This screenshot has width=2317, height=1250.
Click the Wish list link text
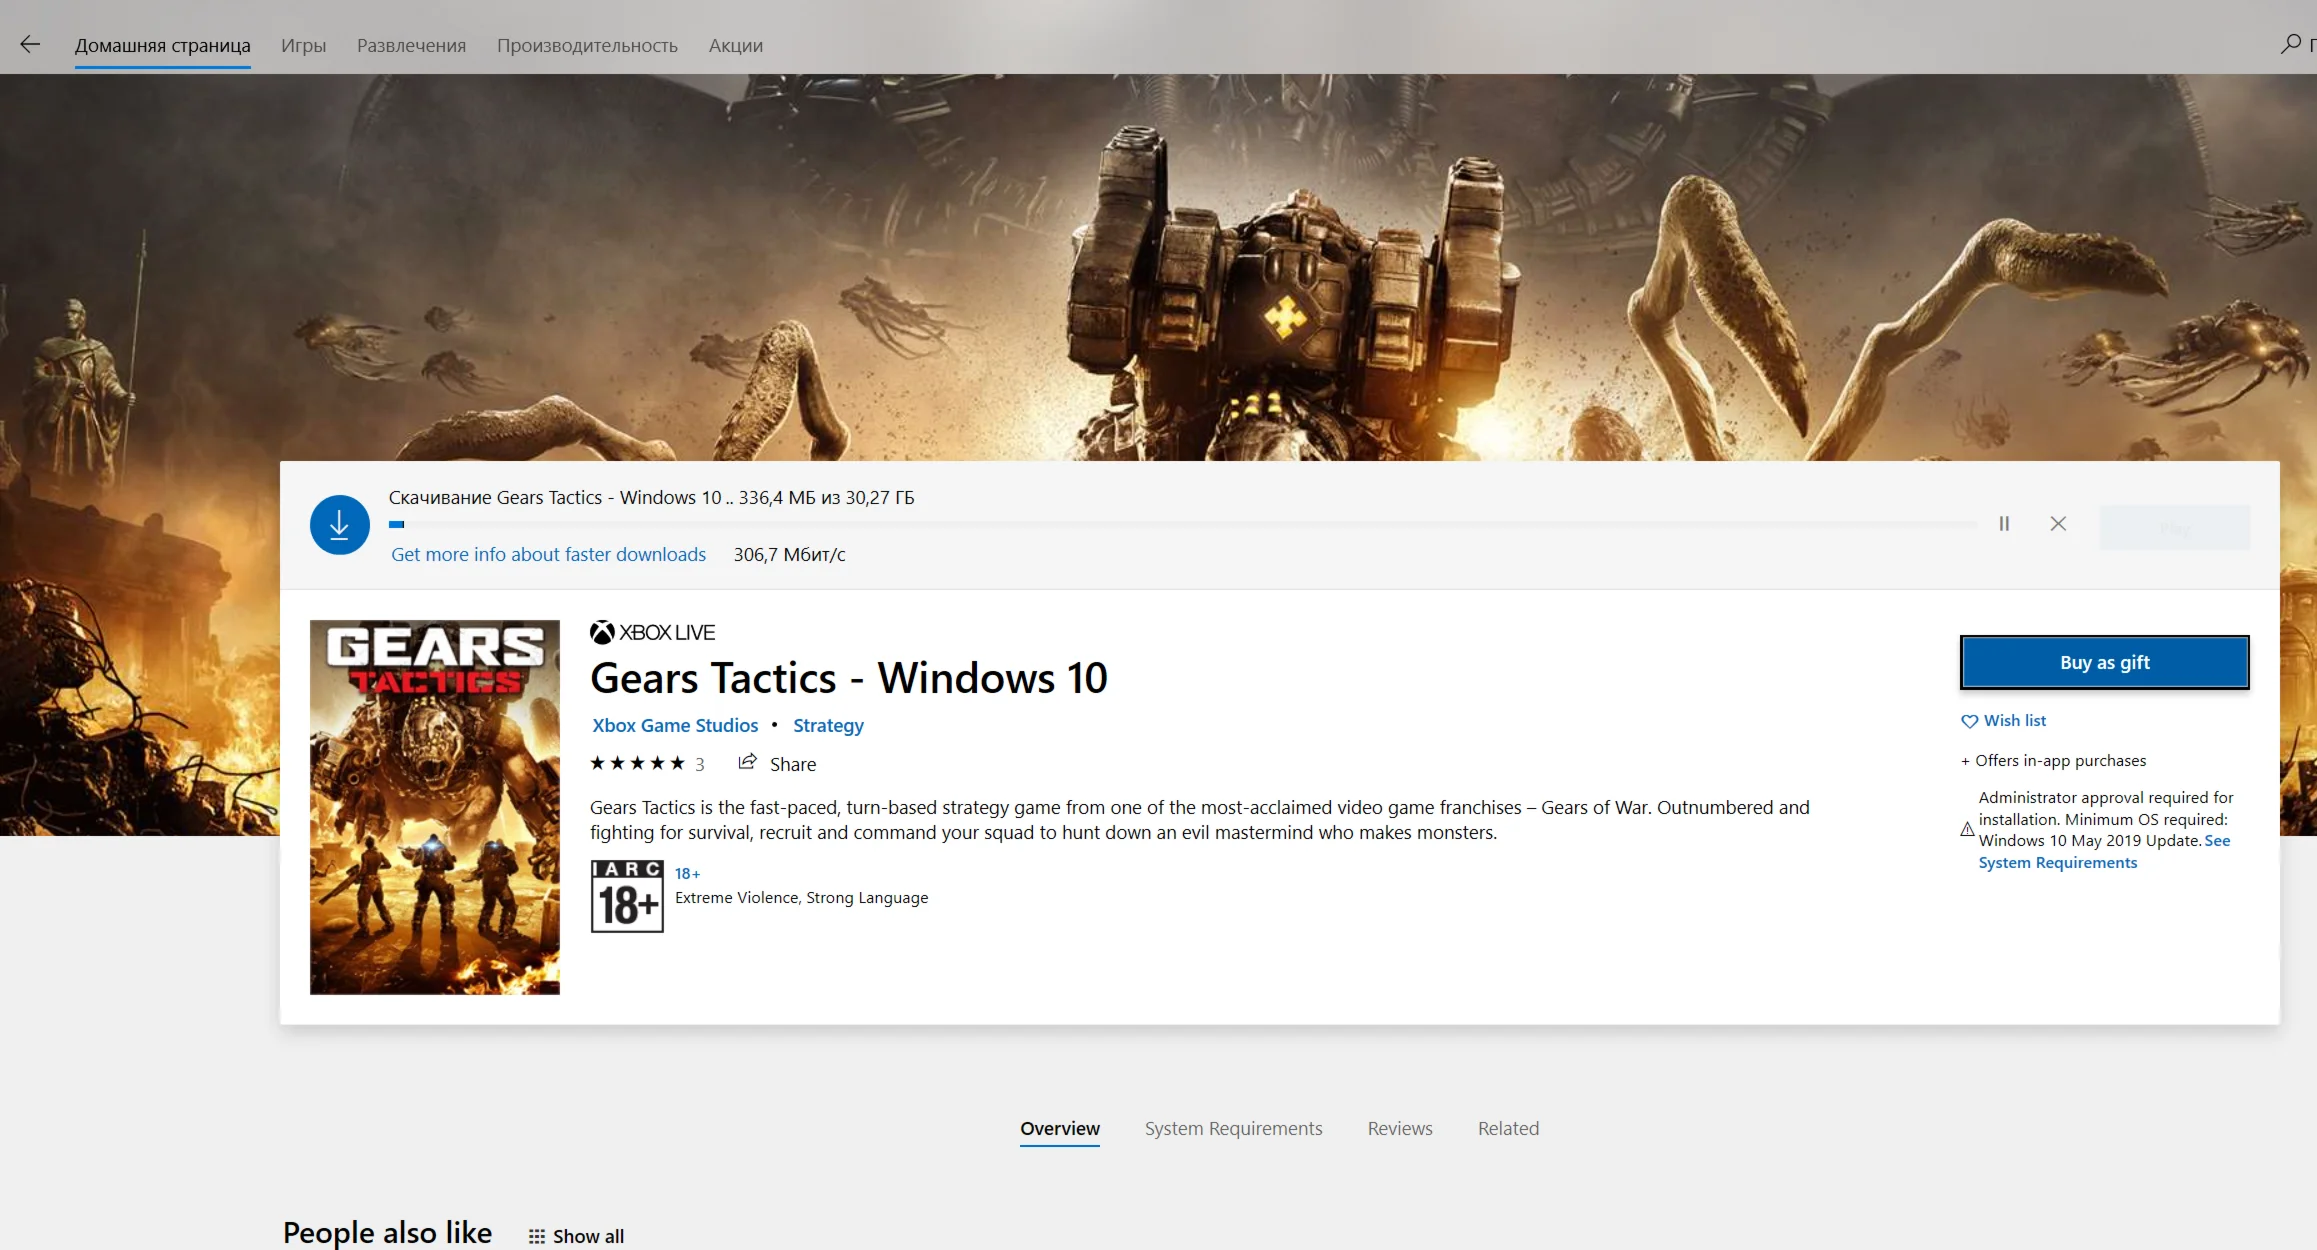[x=2015, y=720]
